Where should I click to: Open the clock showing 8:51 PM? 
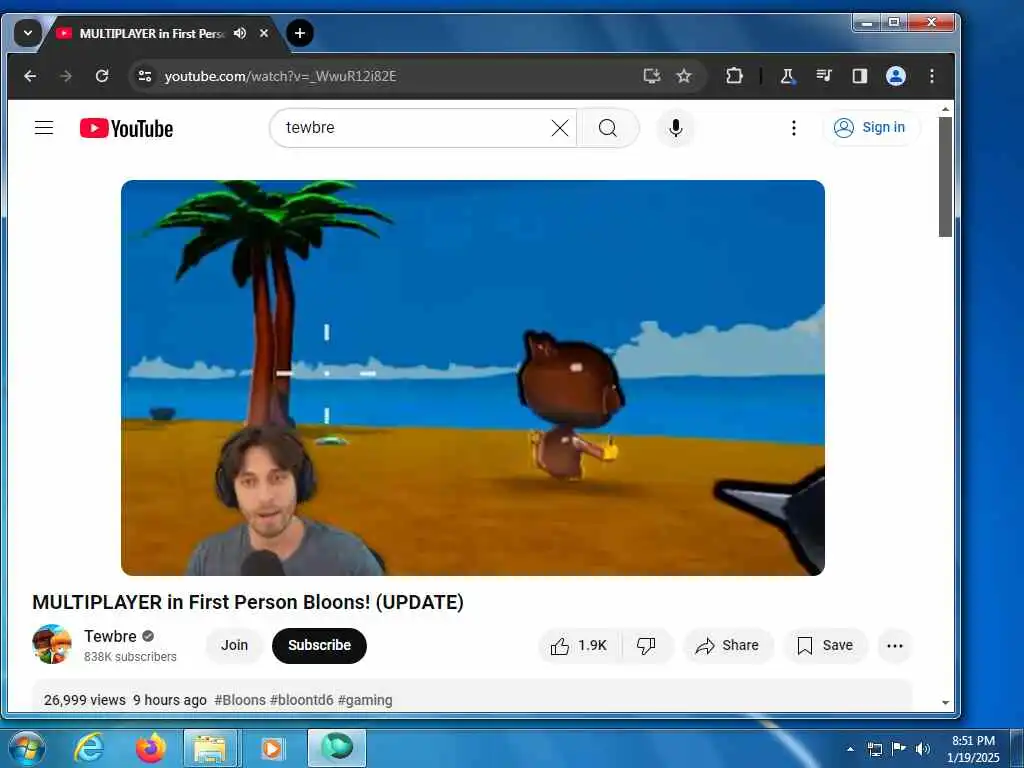point(973,749)
